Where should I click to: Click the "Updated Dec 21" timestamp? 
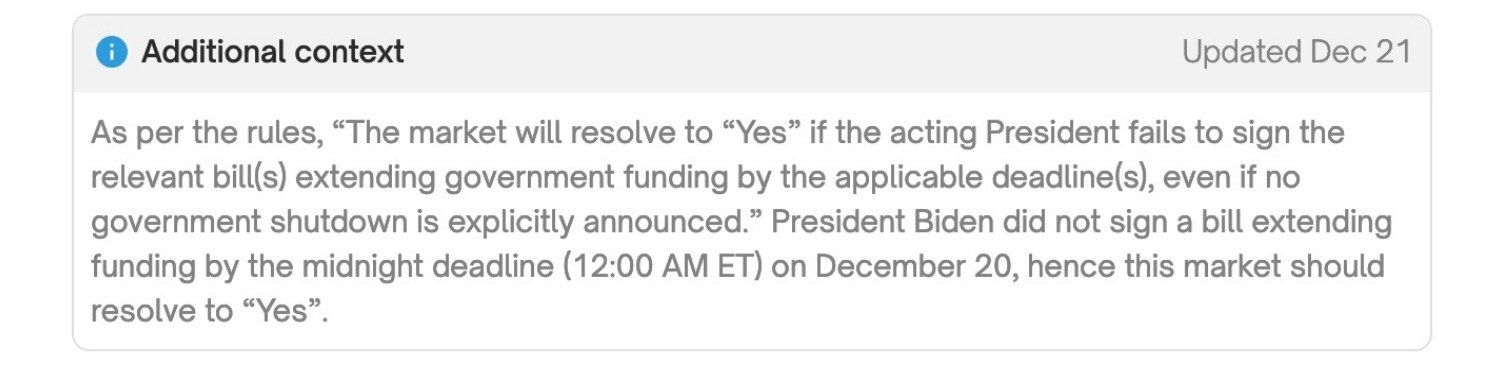pyautogui.click(x=1296, y=52)
